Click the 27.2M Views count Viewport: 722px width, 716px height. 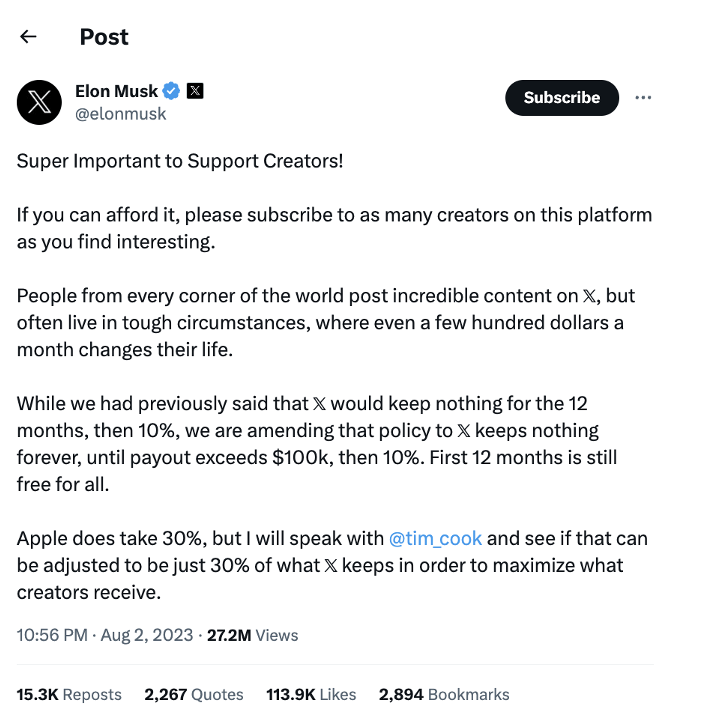(252, 635)
